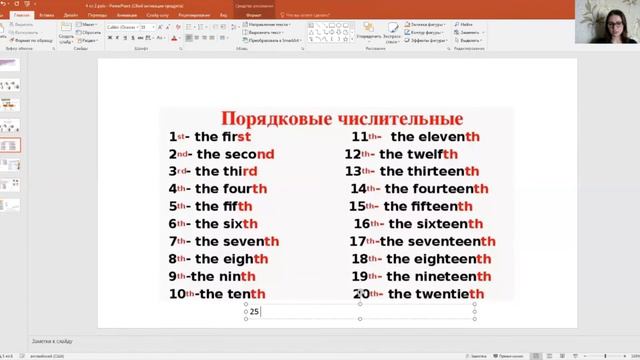Image resolution: width=640 pixels, height=360 pixels.
Task: Click the numbered list icon
Action: pyautogui.click(x=200, y=27)
